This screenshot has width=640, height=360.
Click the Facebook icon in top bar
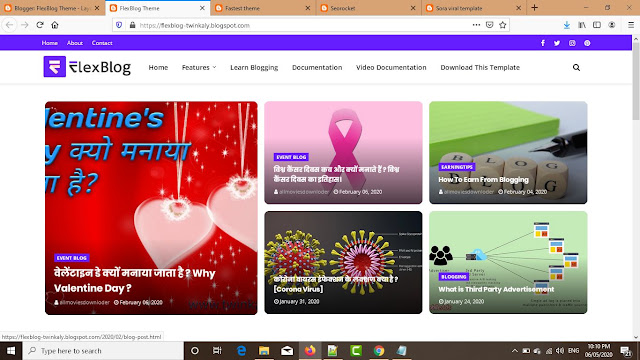coord(542,43)
